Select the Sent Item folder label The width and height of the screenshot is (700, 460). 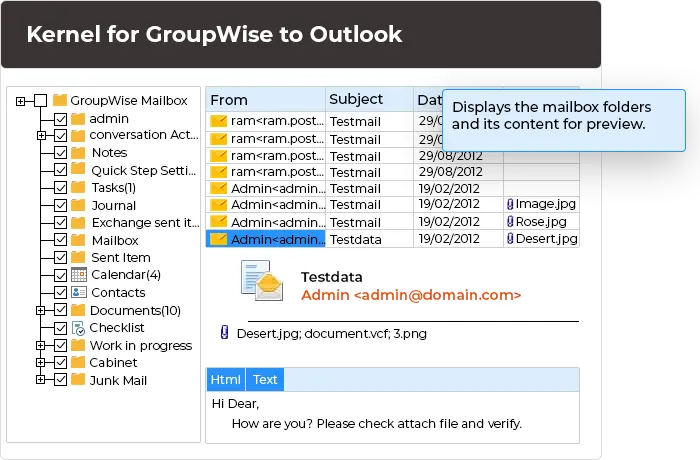click(x=121, y=258)
